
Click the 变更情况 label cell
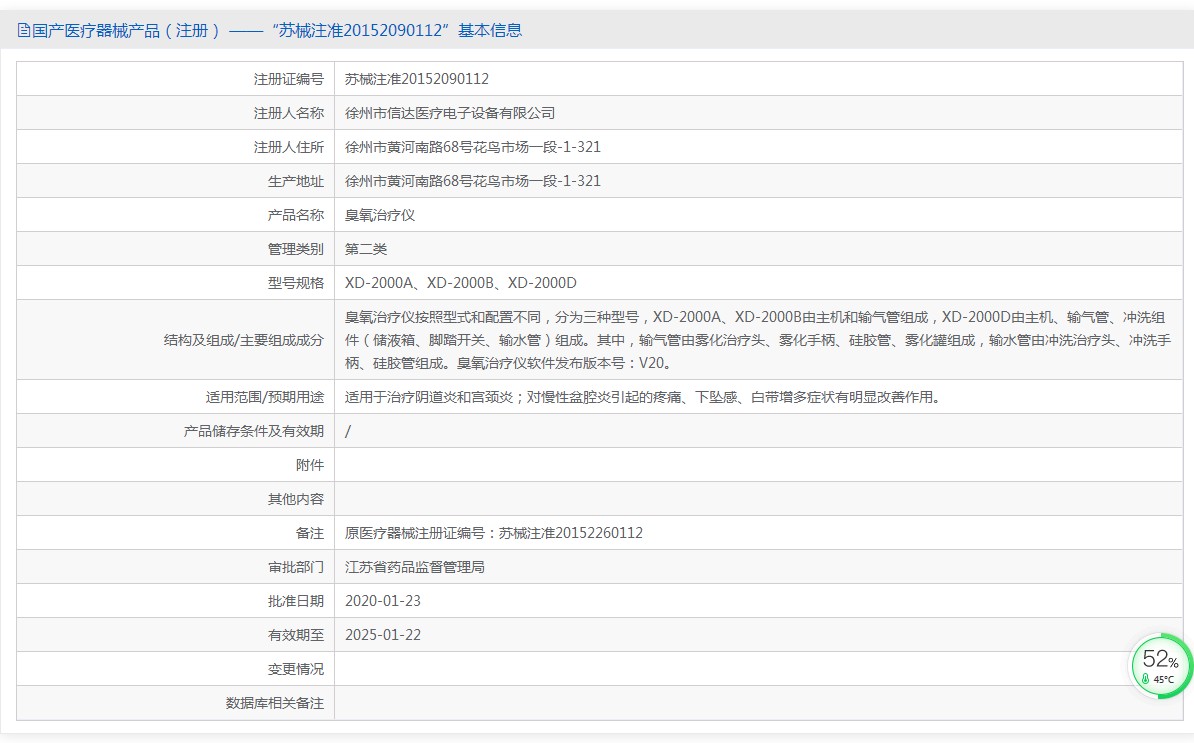tap(176, 669)
